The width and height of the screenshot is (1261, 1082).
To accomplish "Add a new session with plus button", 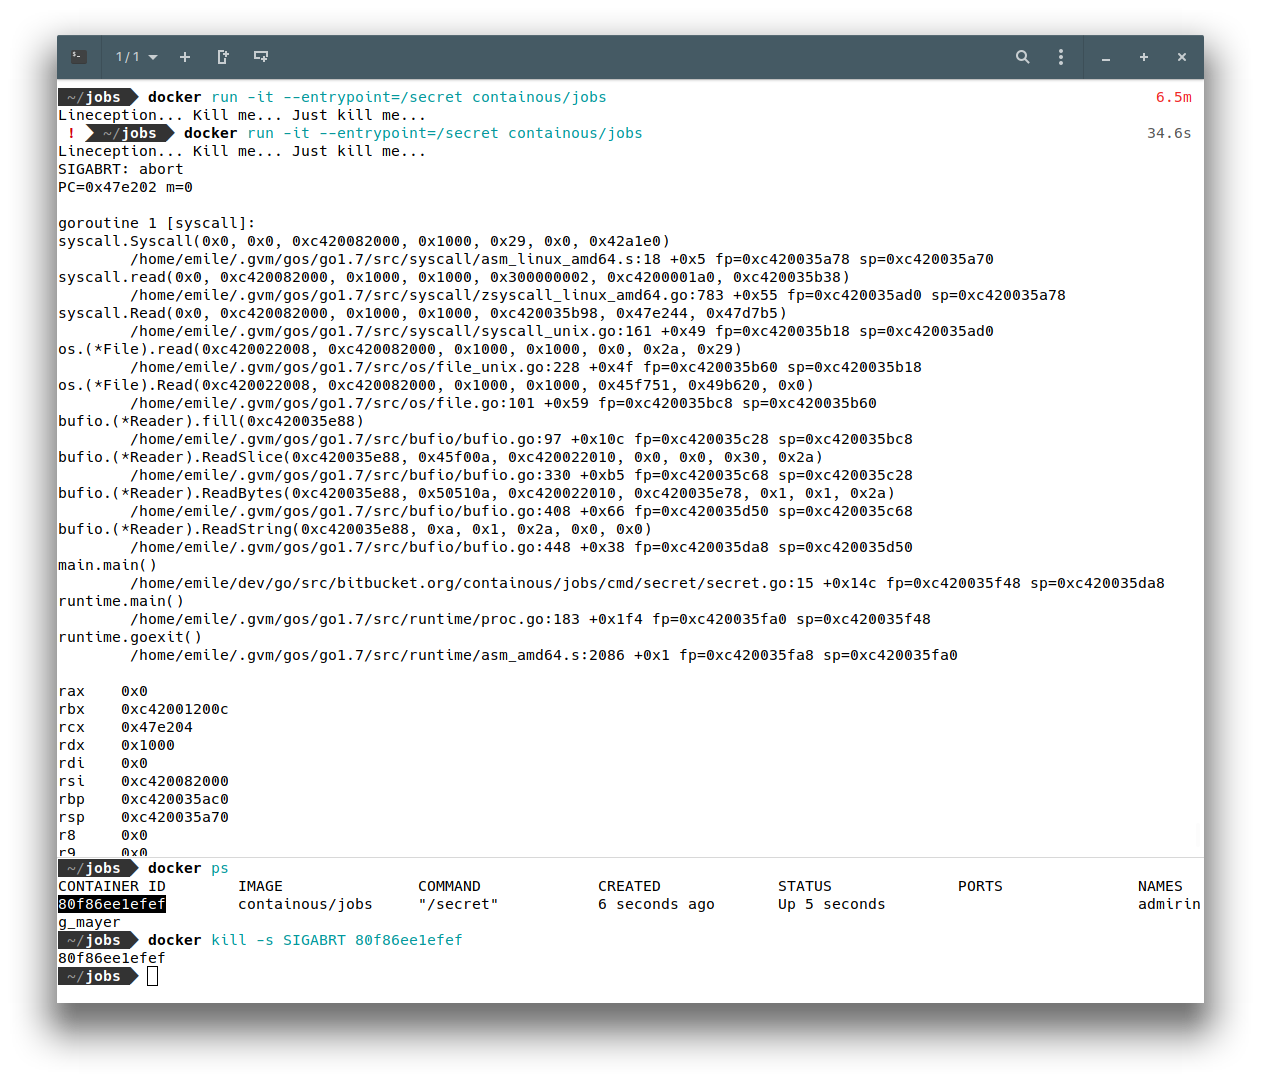I will coord(185,57).
